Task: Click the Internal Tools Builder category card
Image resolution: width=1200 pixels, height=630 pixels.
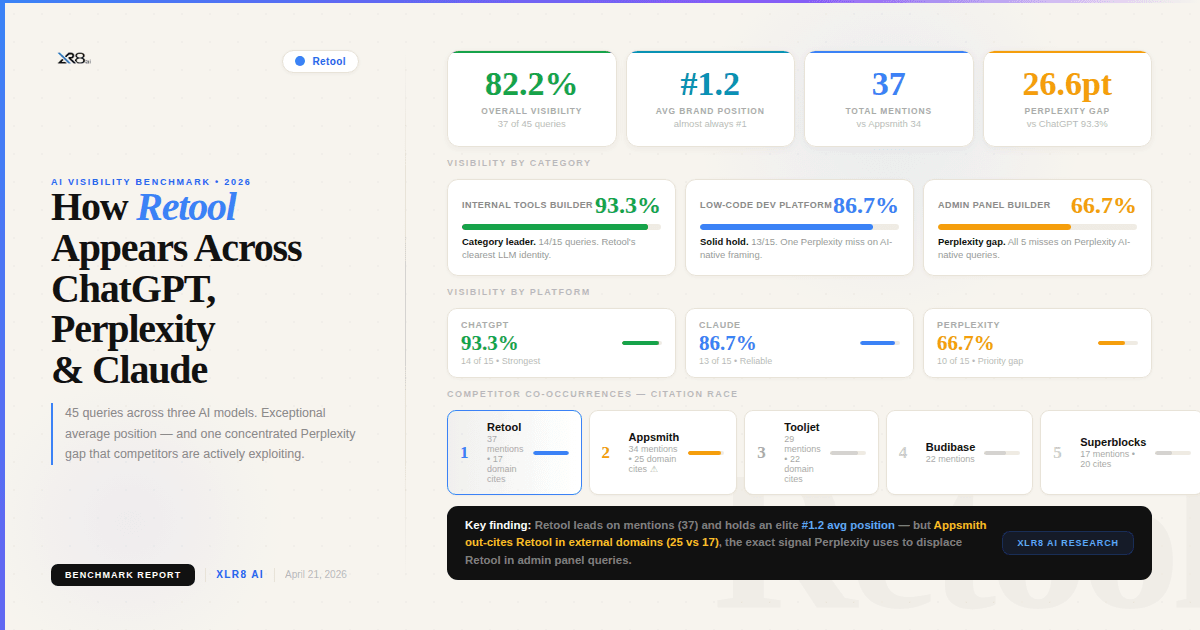Action: [x=561, y=227]
